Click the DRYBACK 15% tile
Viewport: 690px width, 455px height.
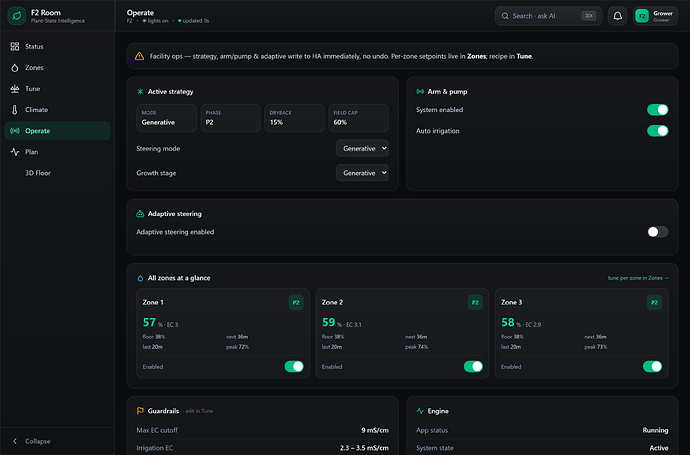(x=294, y=118)
